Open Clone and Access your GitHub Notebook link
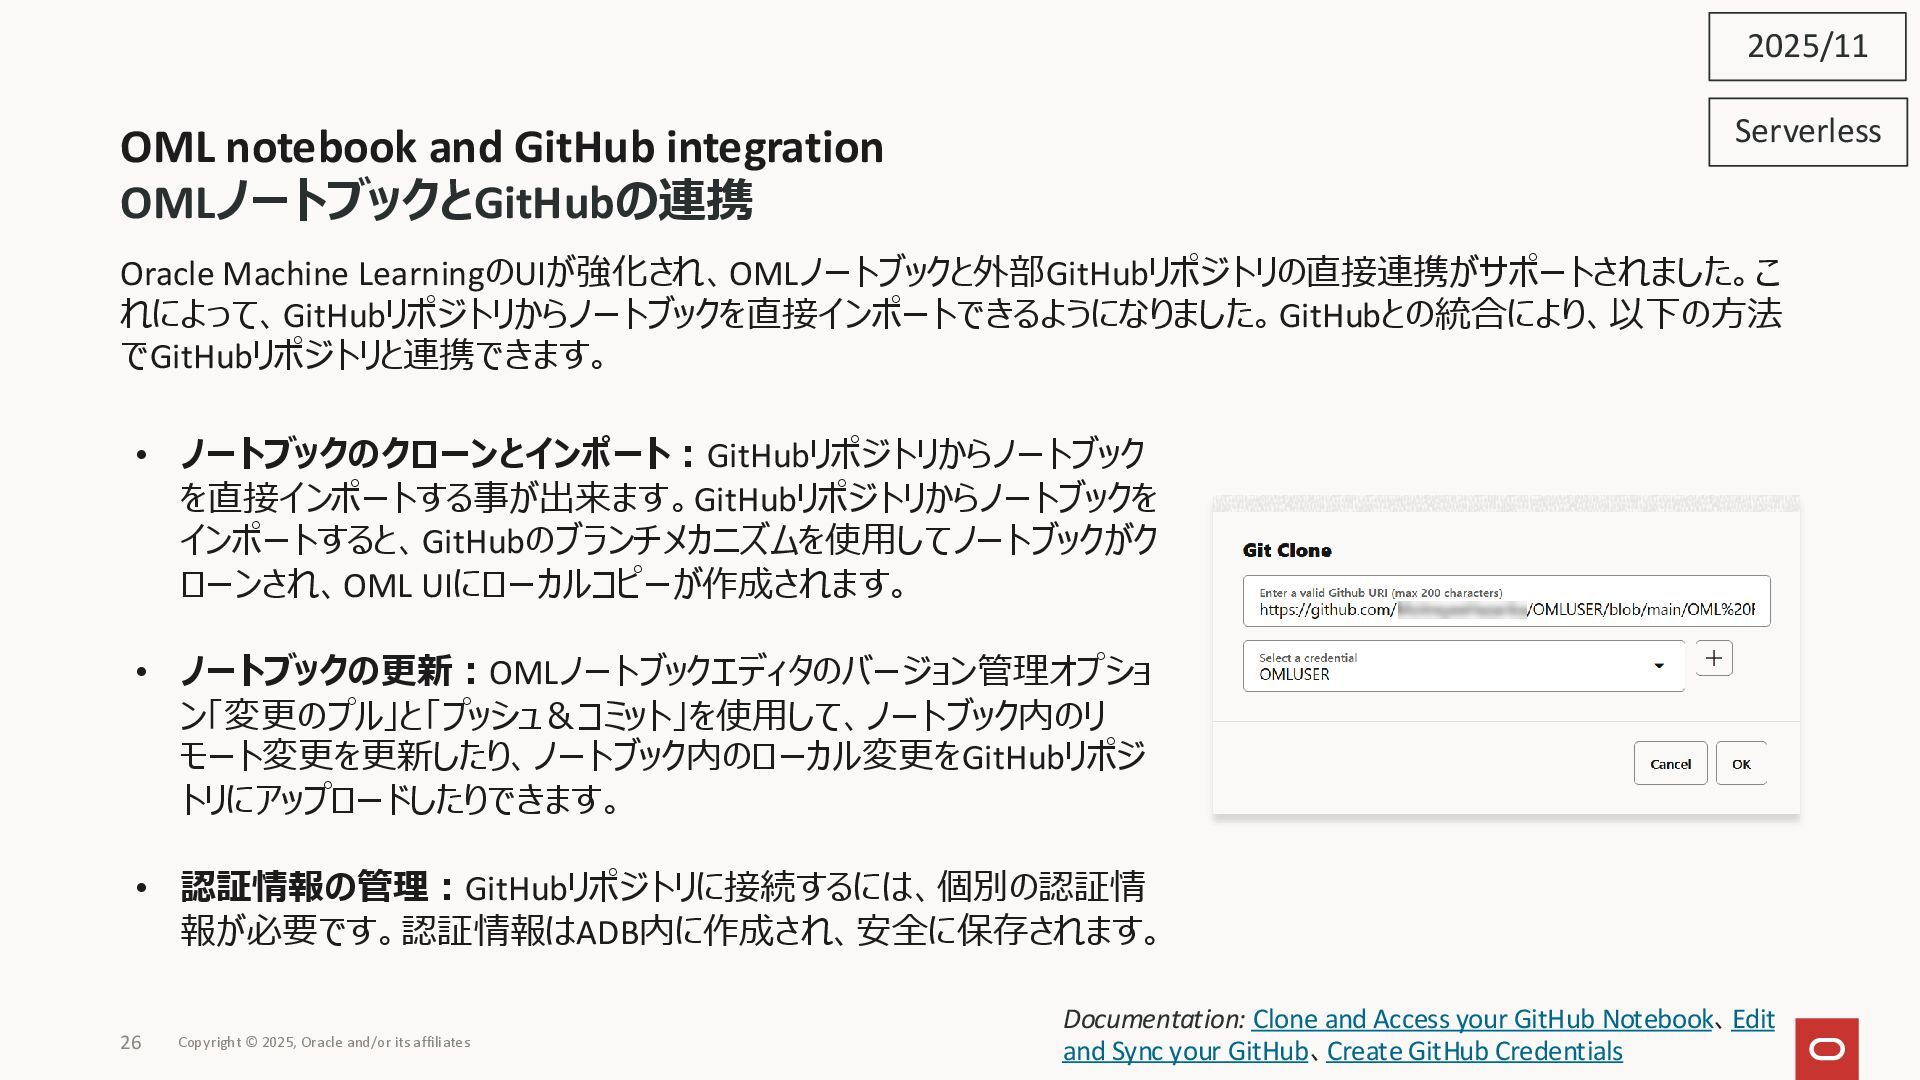This screenshot has height=1080, width=1920. (x=1482, y=1019)
